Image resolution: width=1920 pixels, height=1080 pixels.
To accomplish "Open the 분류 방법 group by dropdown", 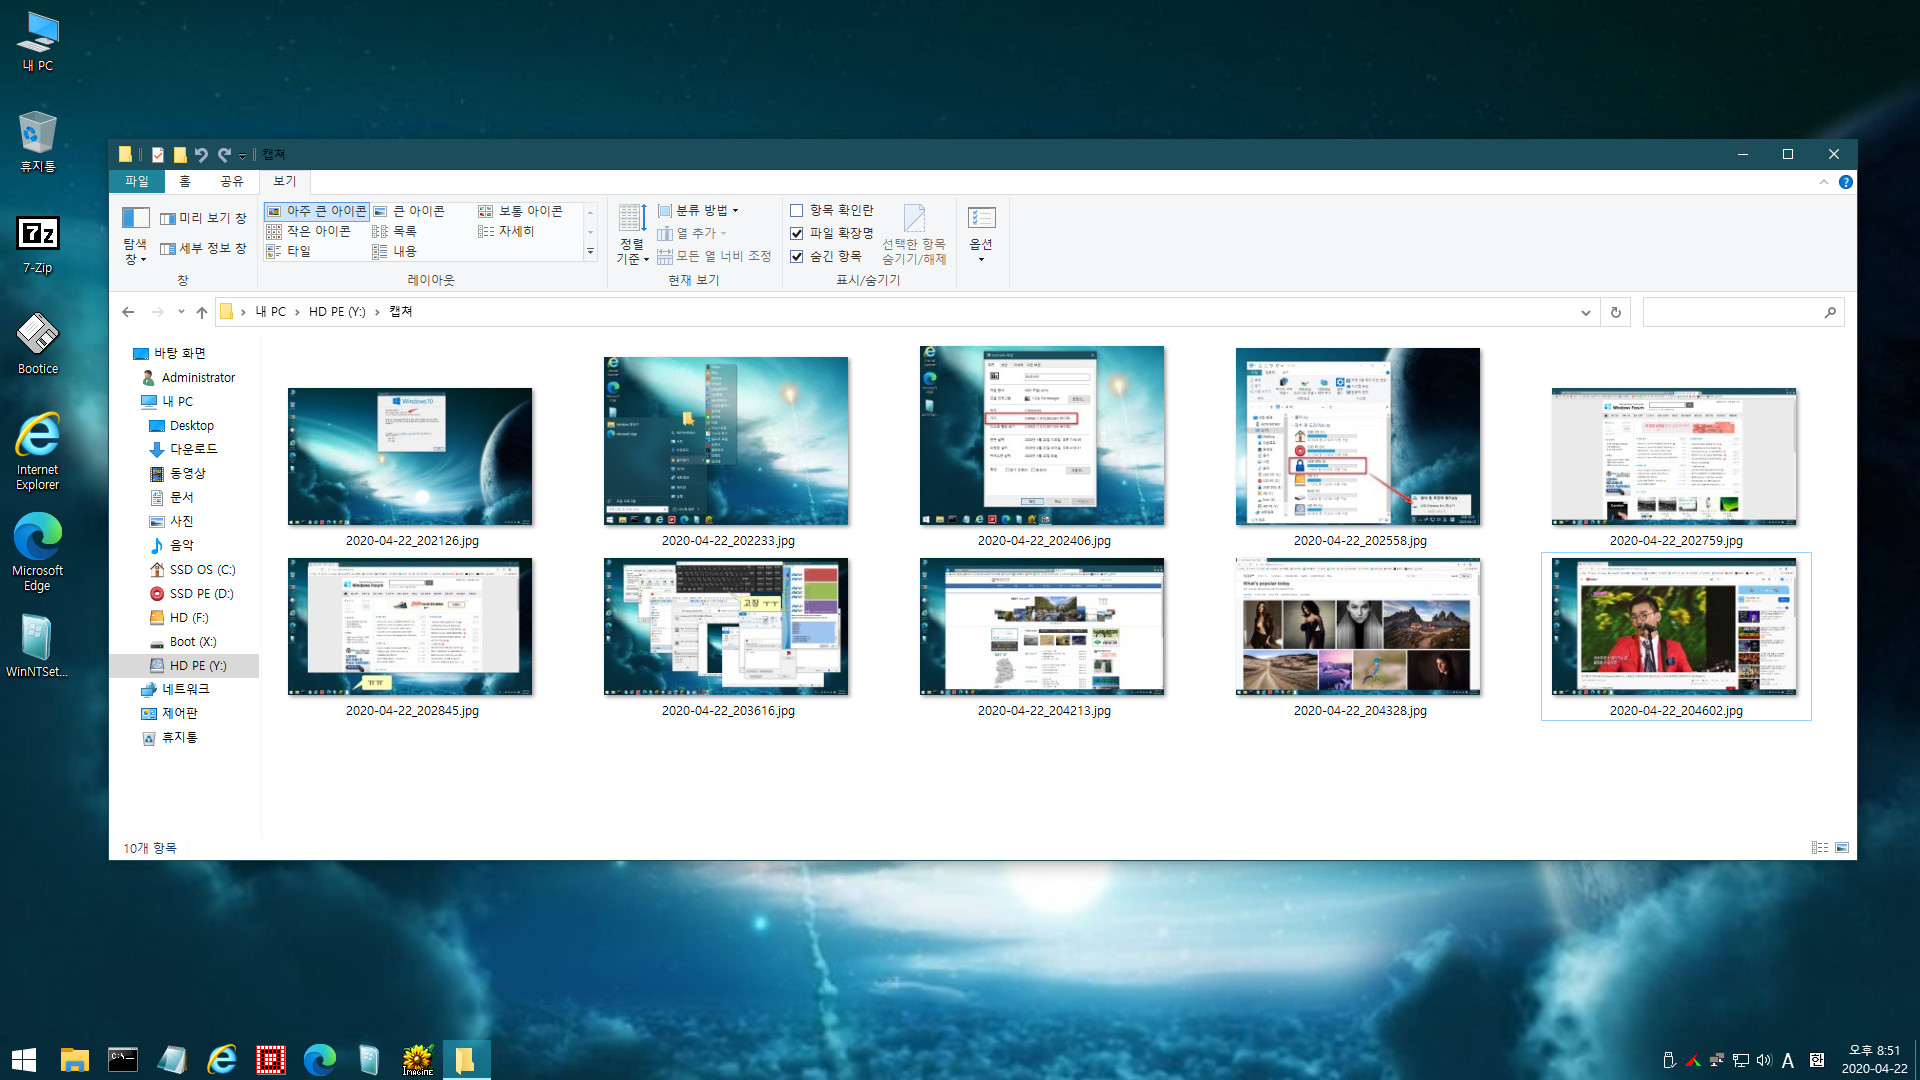I will [x=698, y=210].
